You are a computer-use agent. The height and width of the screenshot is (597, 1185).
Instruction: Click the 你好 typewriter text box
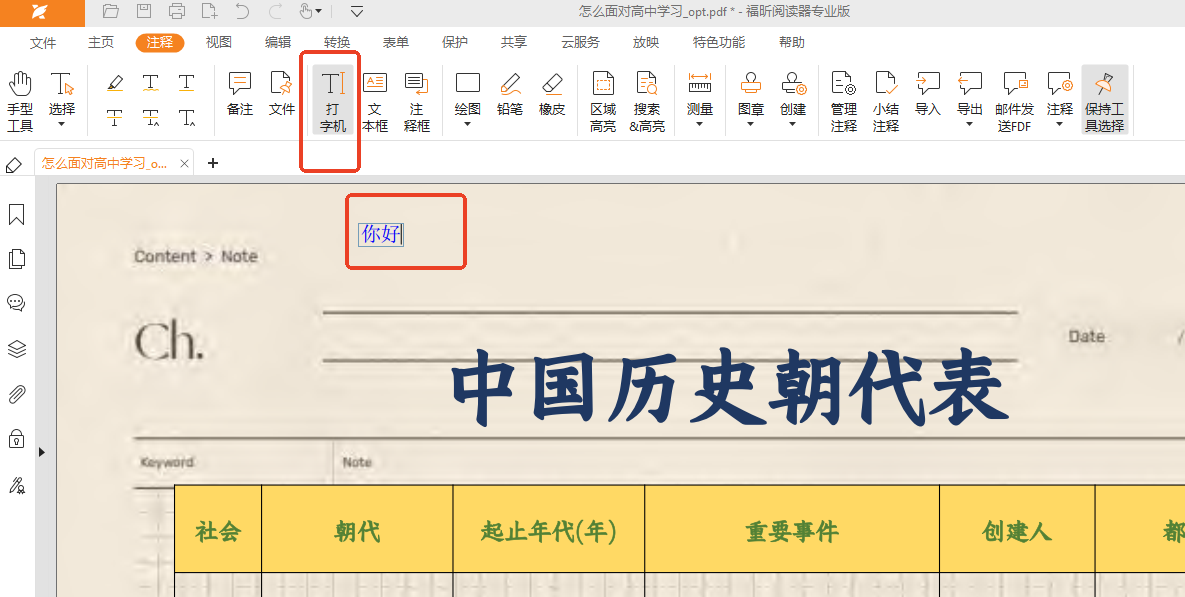tap(381, 234)
